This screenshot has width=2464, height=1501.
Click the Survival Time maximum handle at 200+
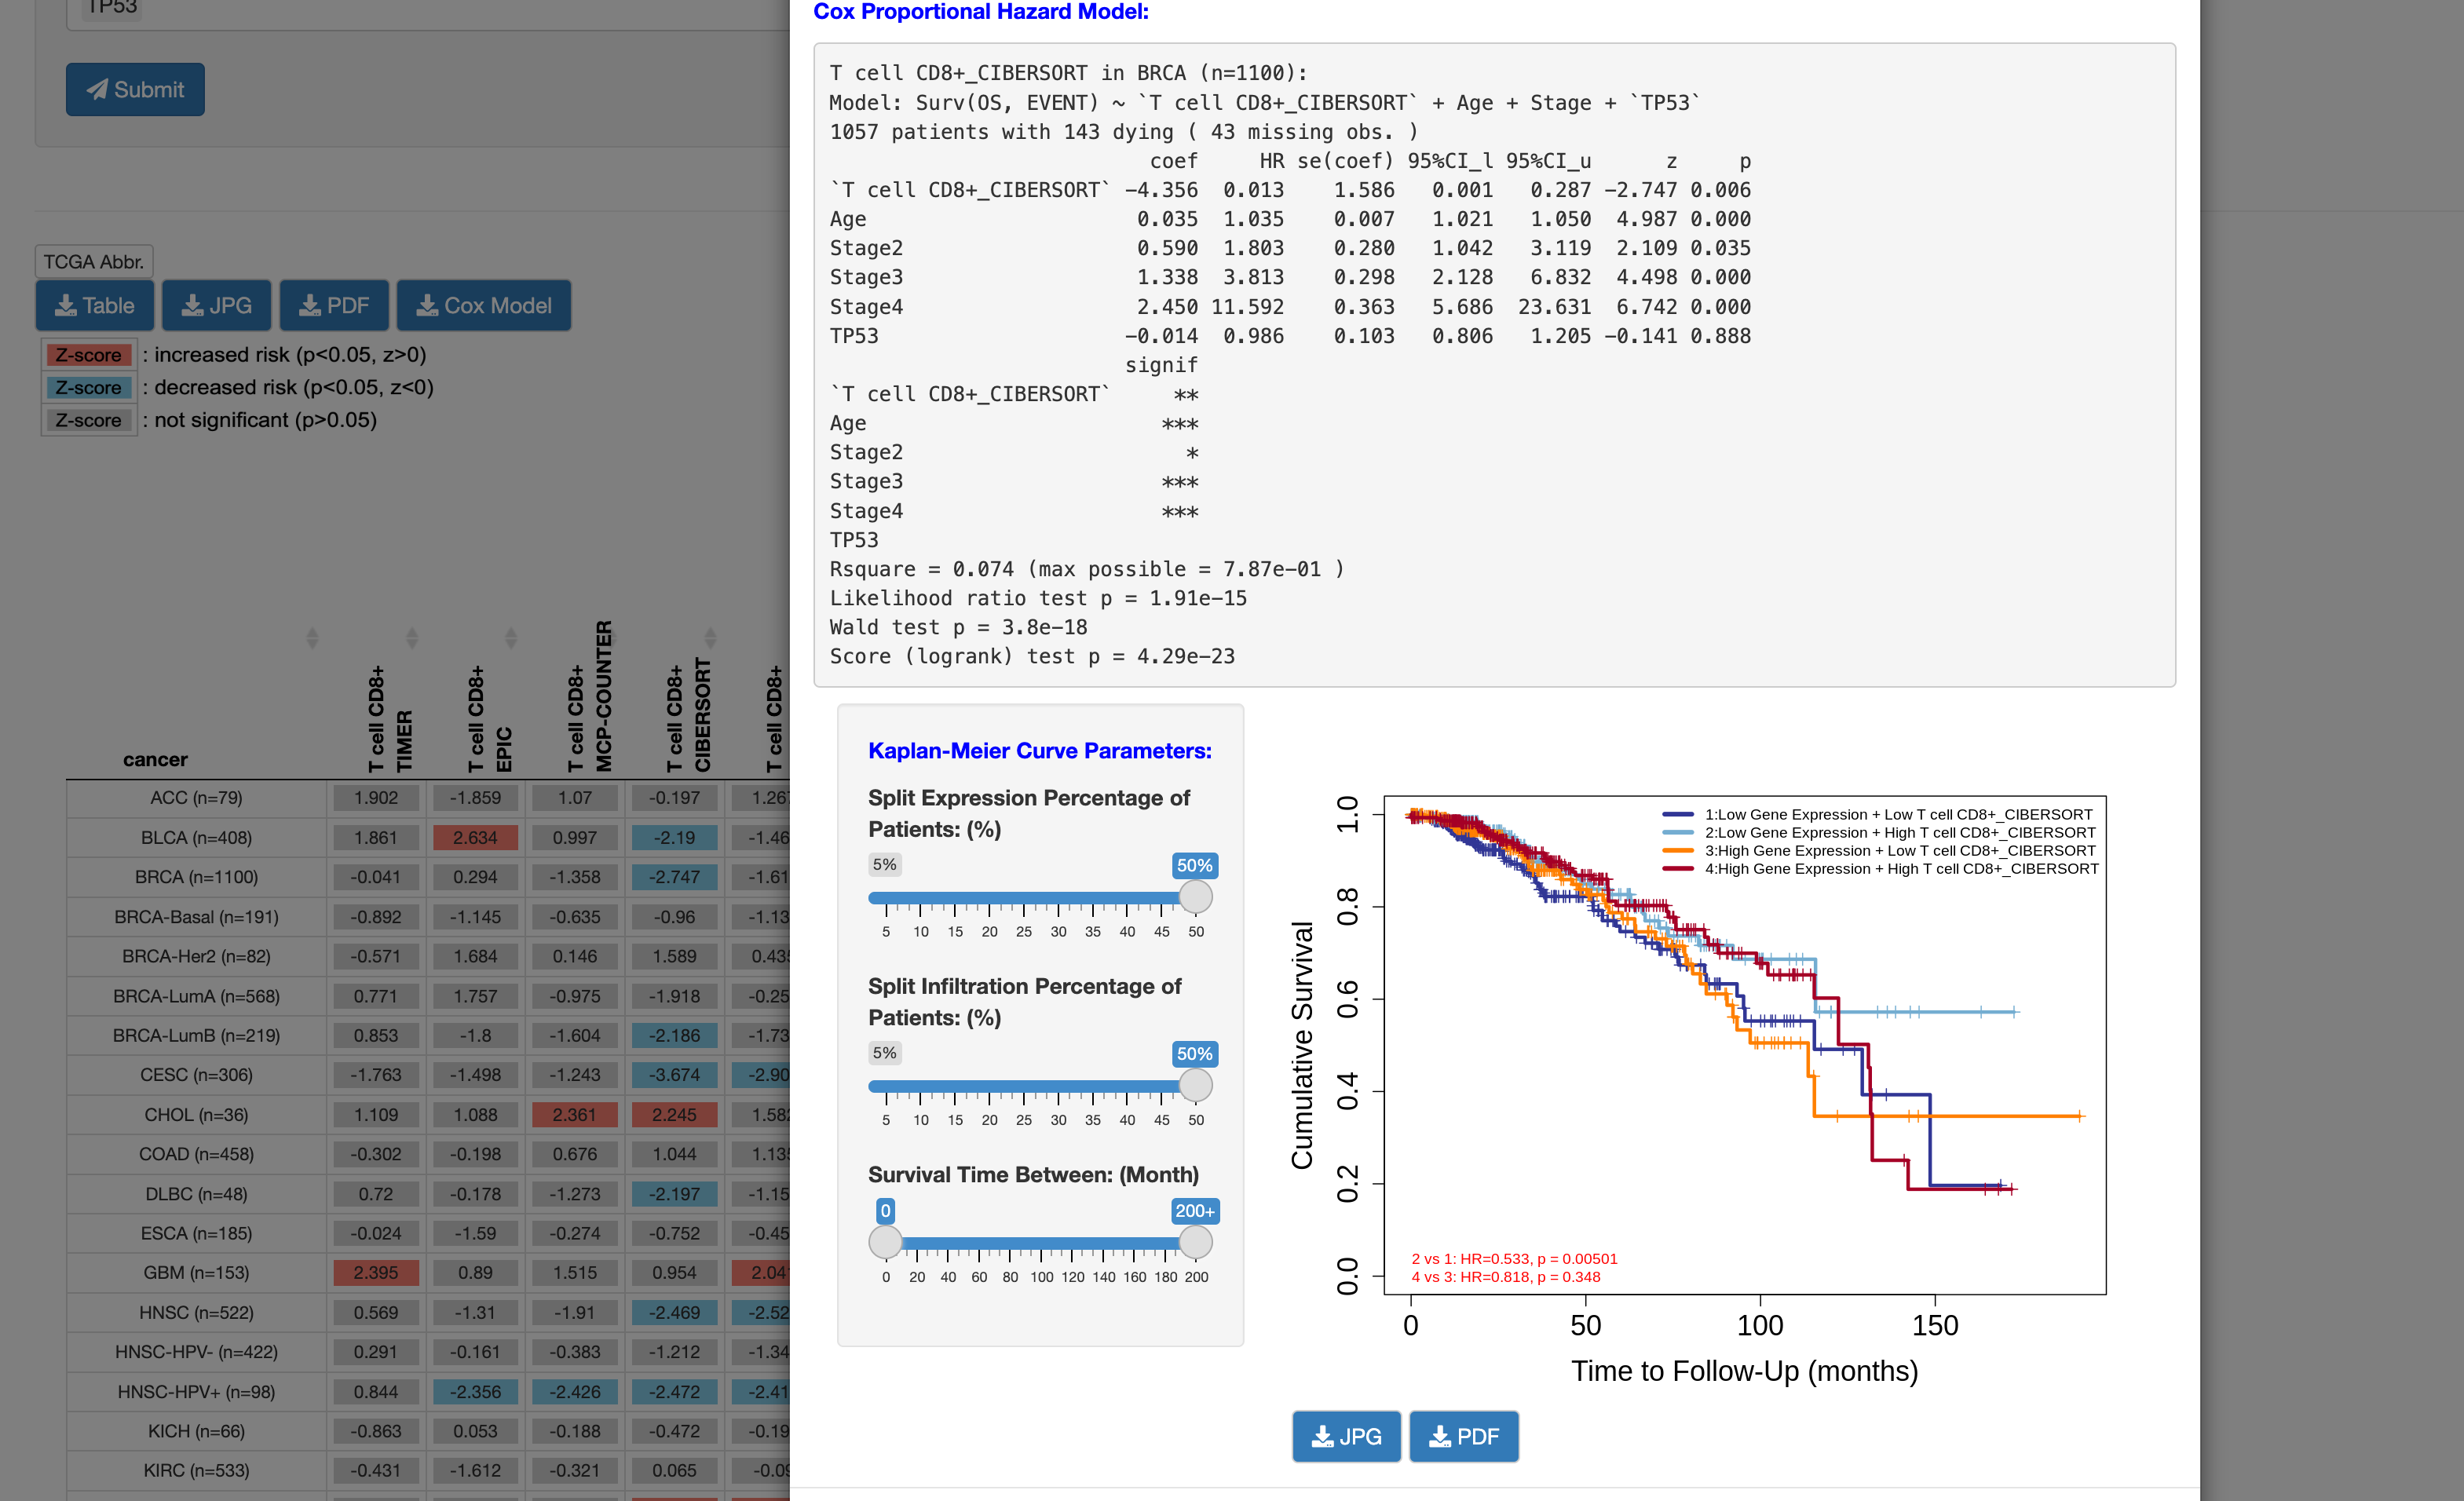[x=1195, y=1242]
